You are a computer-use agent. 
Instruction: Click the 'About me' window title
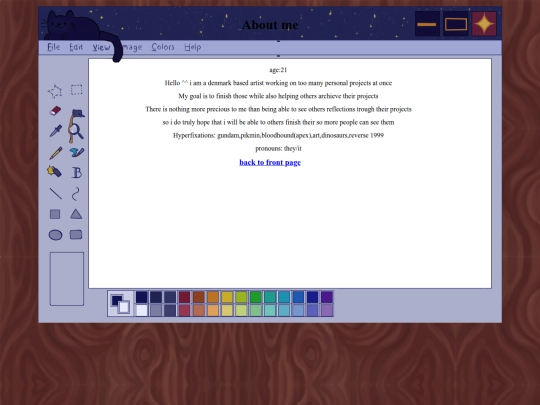point(270,25)
